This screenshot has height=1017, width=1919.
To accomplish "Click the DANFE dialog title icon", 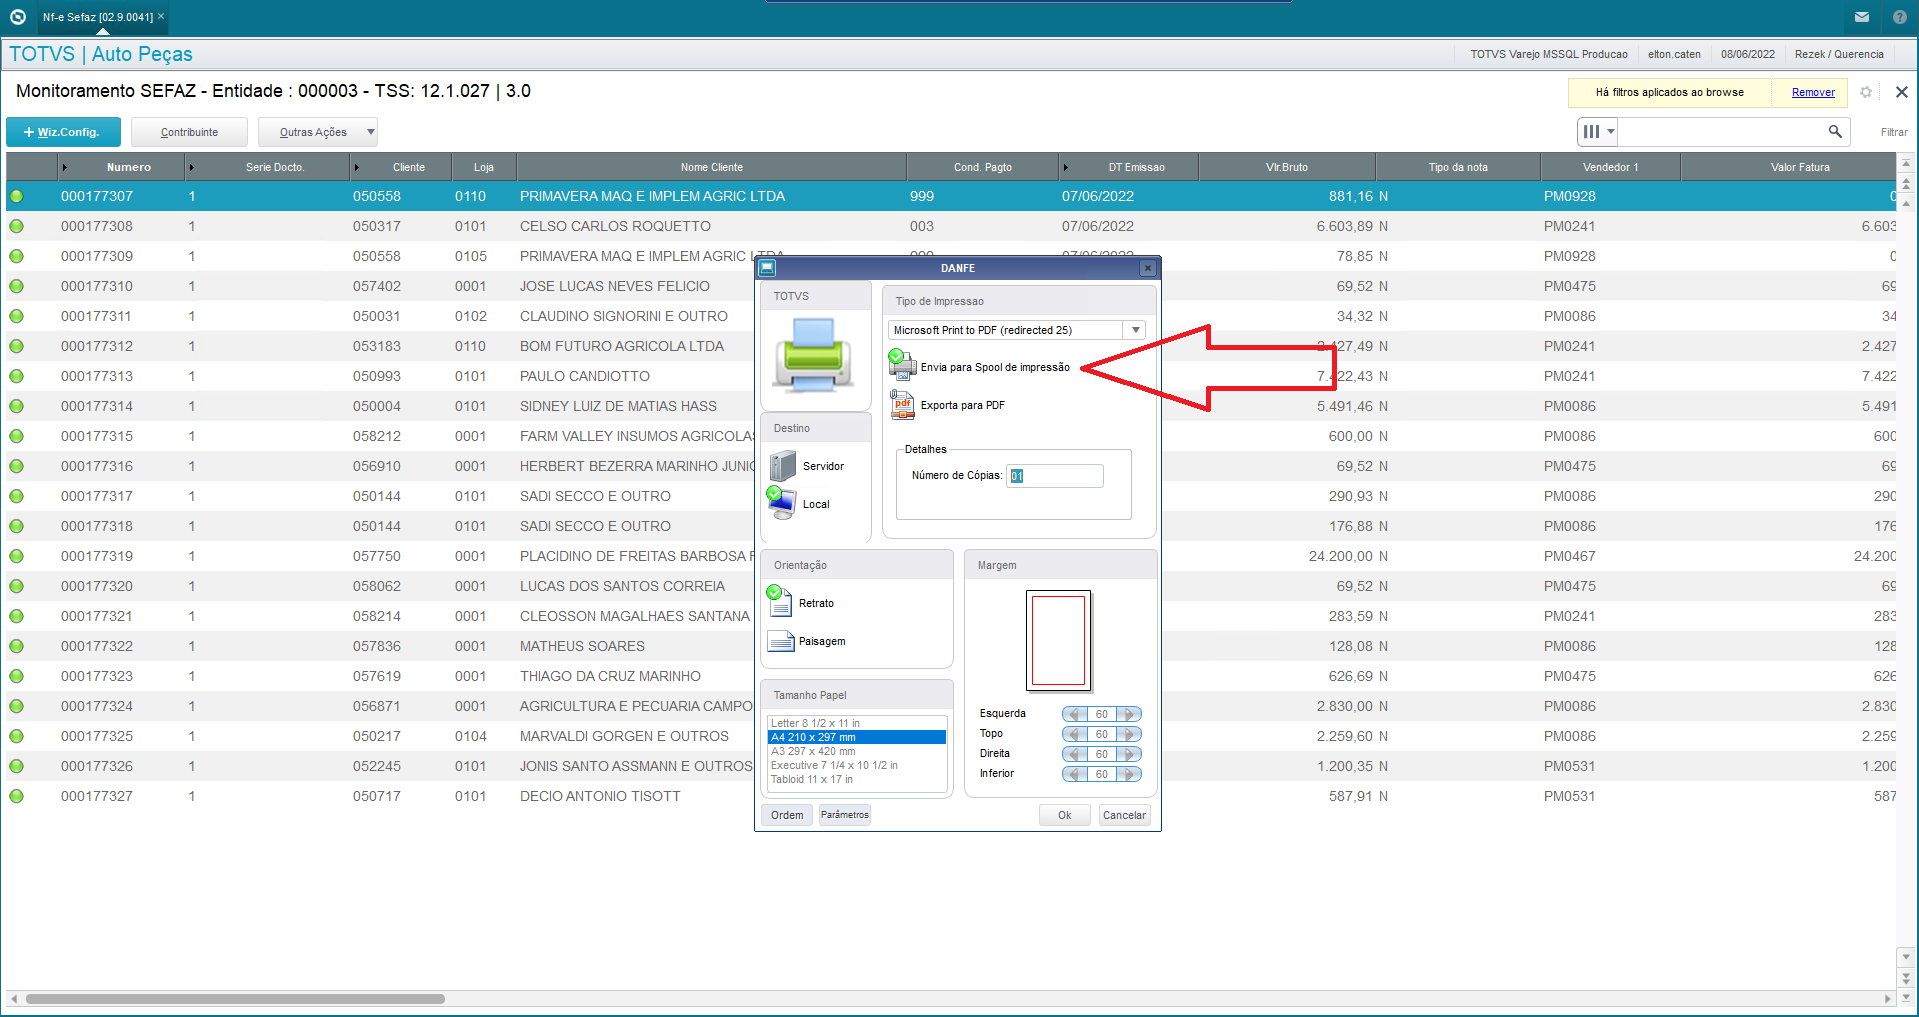I will click(767, 268).
